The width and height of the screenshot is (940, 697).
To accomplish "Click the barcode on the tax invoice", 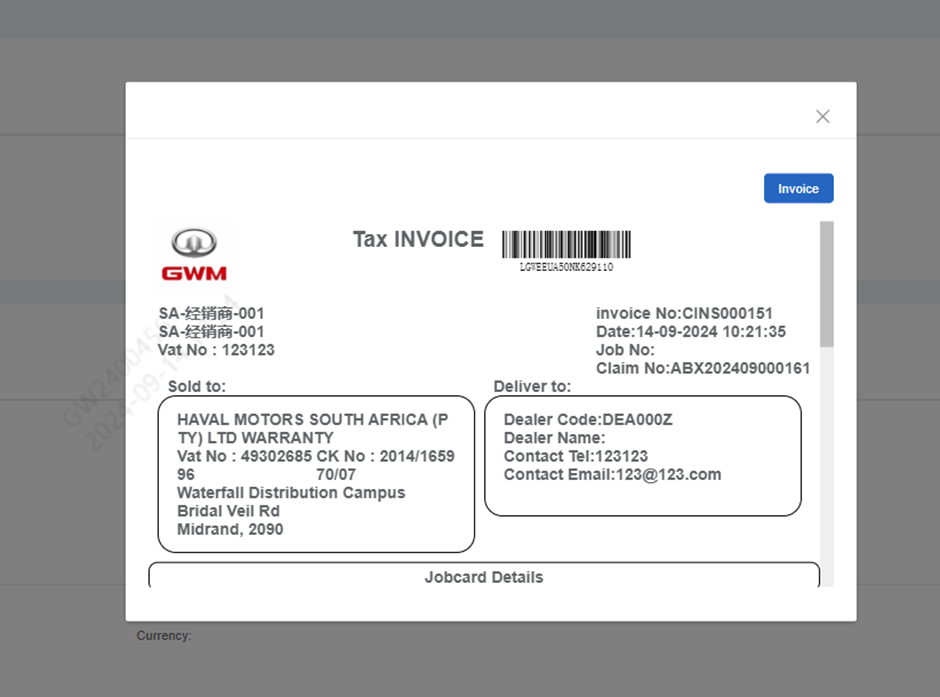I will click(567, 245).
